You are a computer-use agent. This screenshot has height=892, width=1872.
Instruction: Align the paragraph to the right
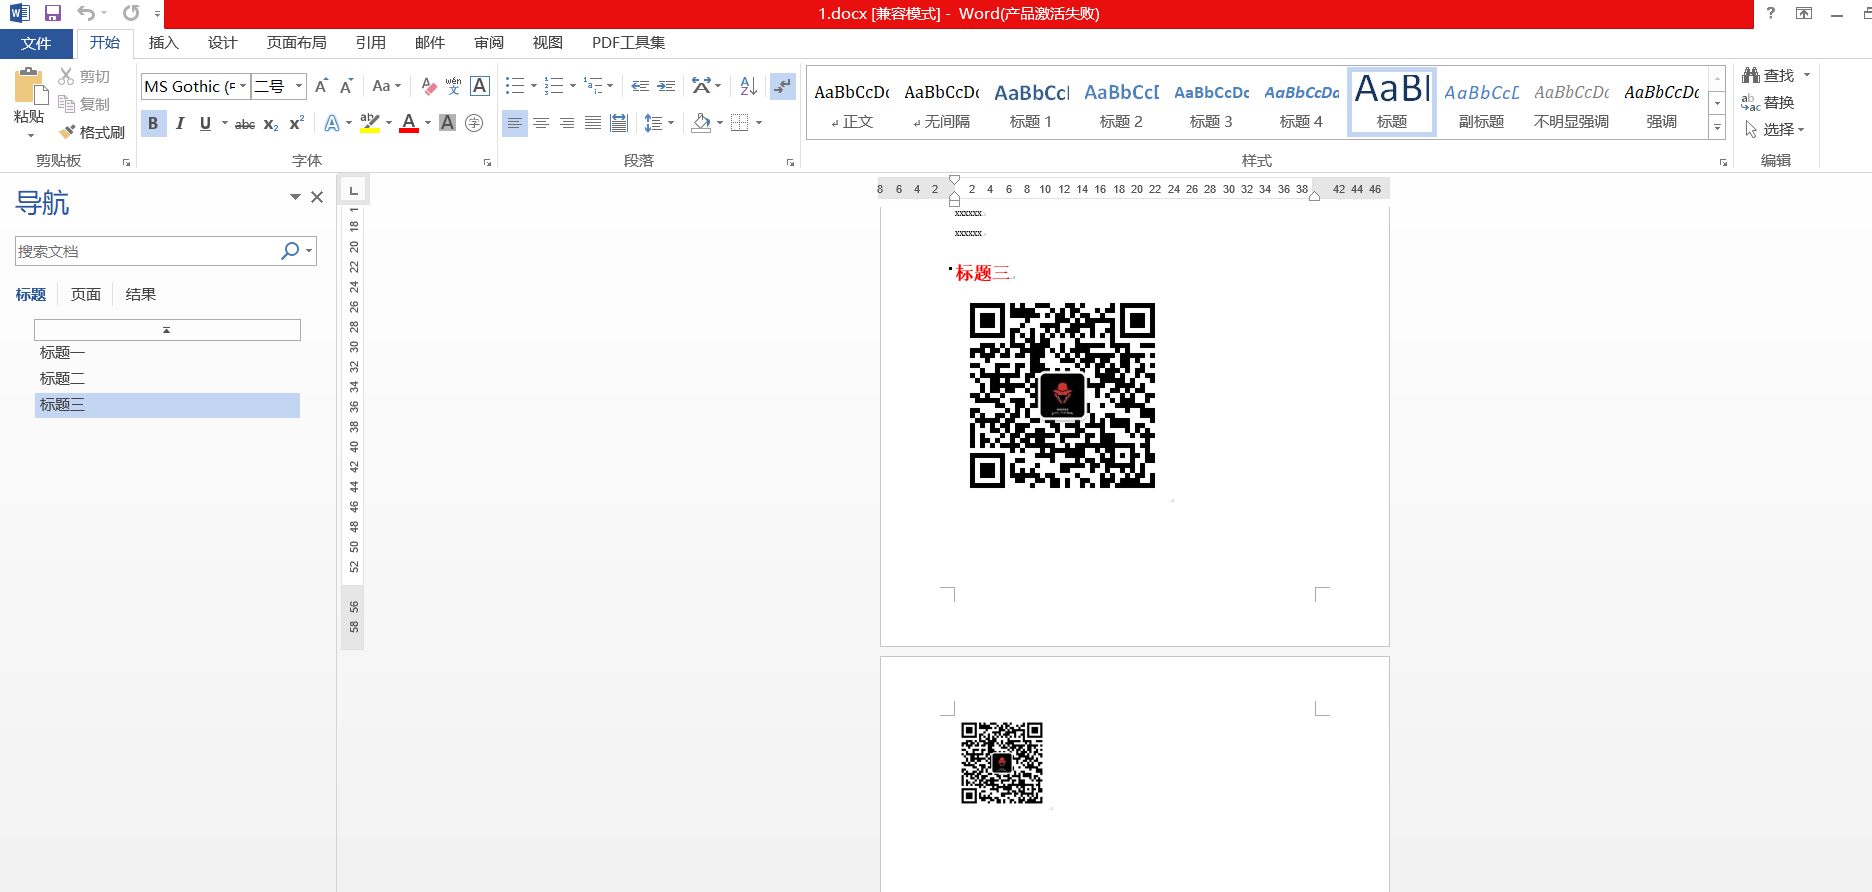click(567, 123)
